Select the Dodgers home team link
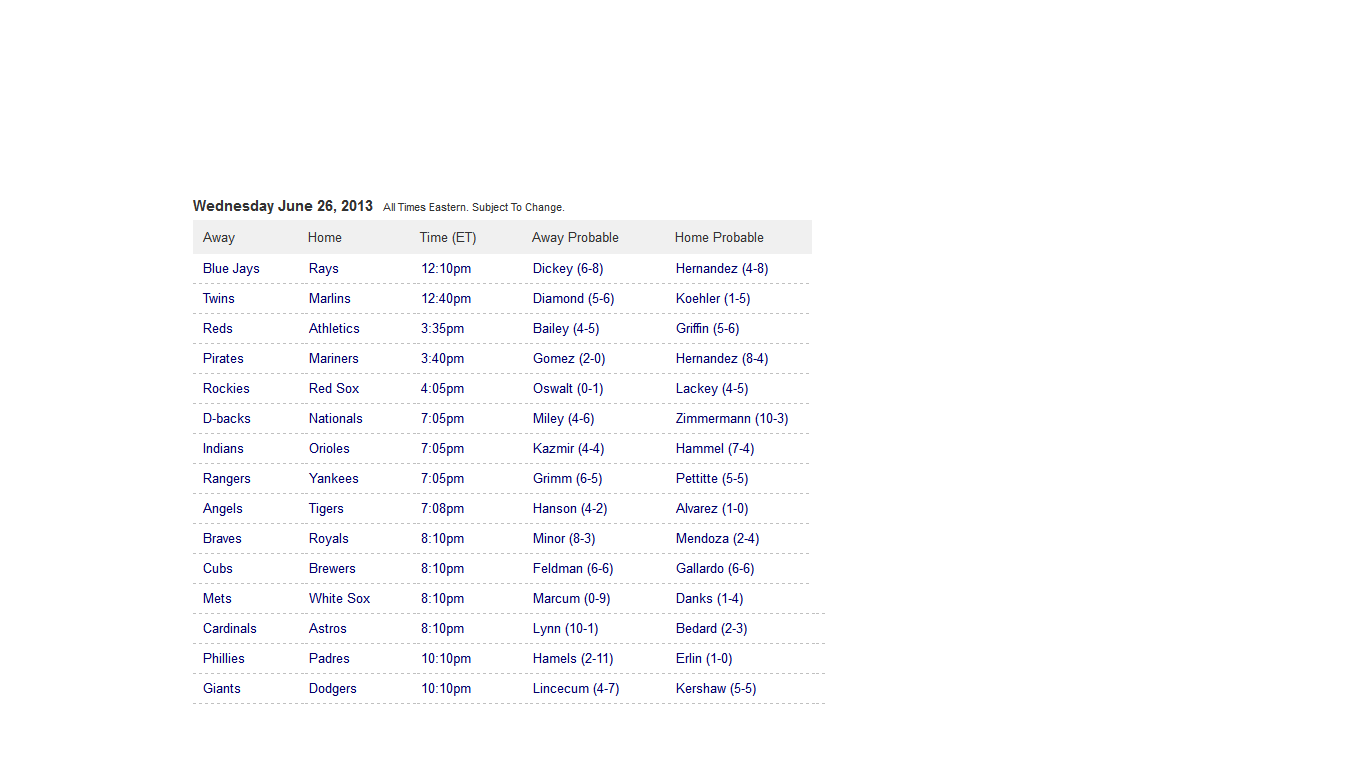Viewport: 1366px width, 768px height. pyautogui.click(x=333, y=688)
